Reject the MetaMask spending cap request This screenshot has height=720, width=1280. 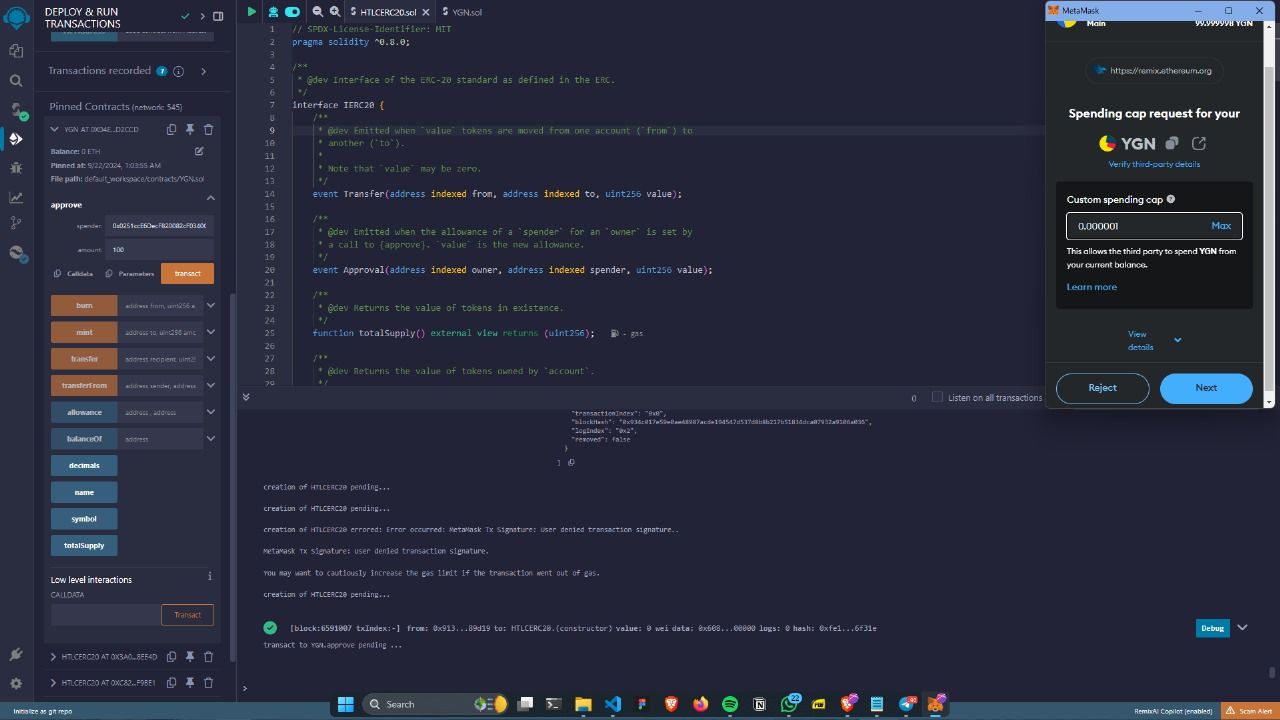[1102, 388]
